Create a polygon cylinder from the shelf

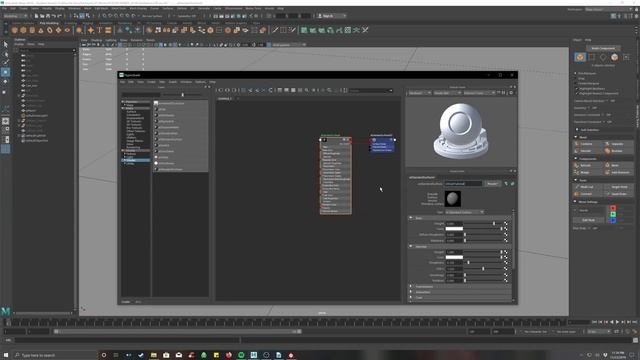pos(32,30)
